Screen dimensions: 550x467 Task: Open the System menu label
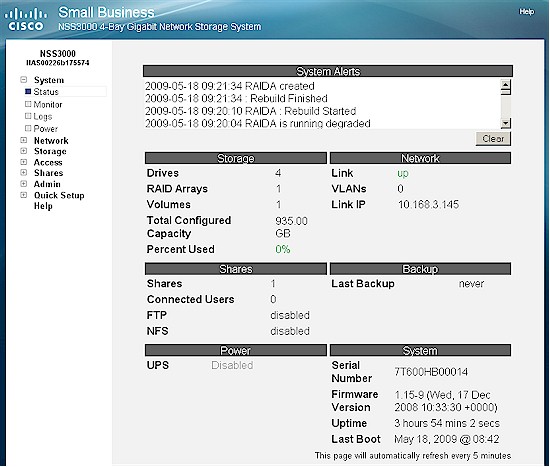click(49, 80)
